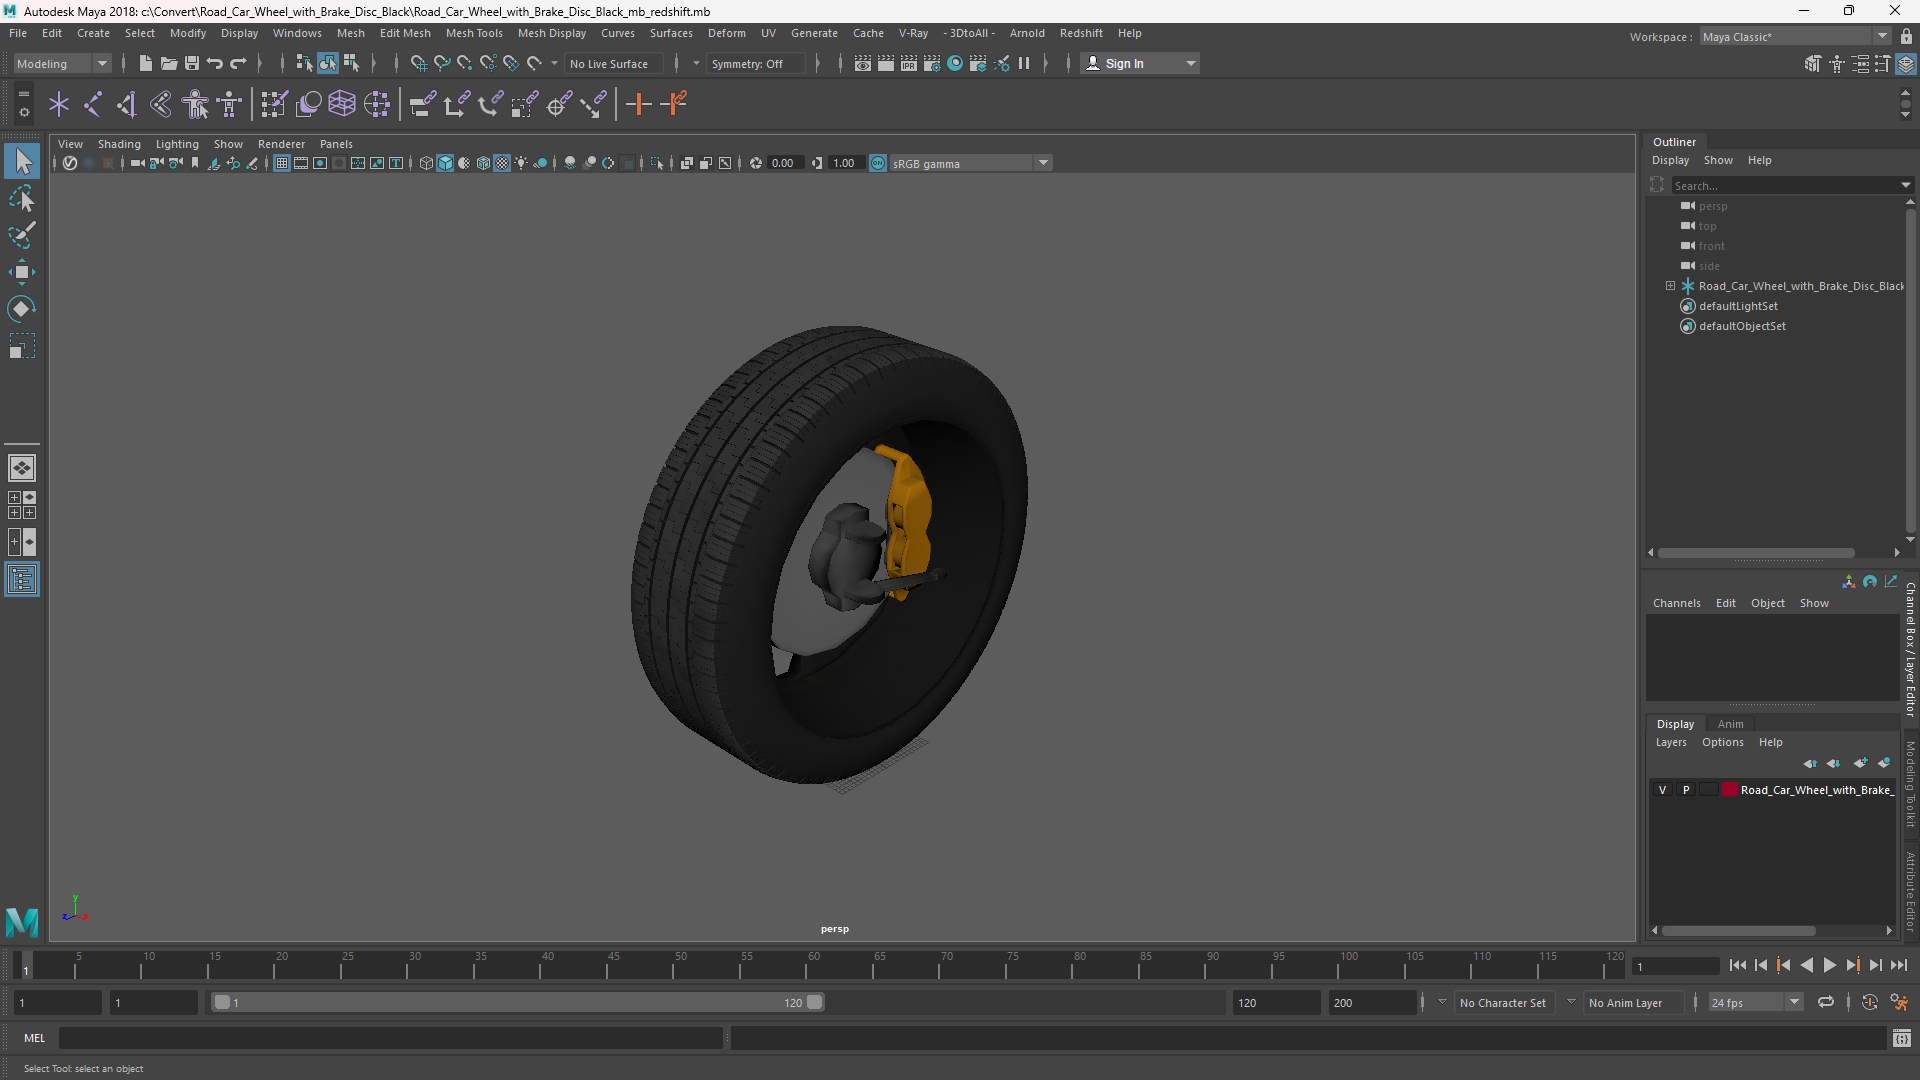This screenshot has width=1920, height=1080.
Task: Activate the Lasso Select tool
Action: coord(22,198)
